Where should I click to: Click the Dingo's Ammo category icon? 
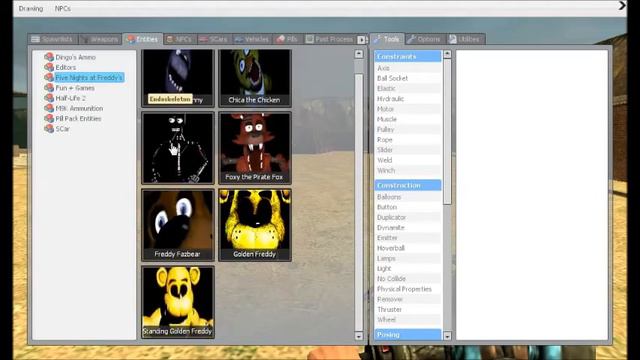pos(49,57)
